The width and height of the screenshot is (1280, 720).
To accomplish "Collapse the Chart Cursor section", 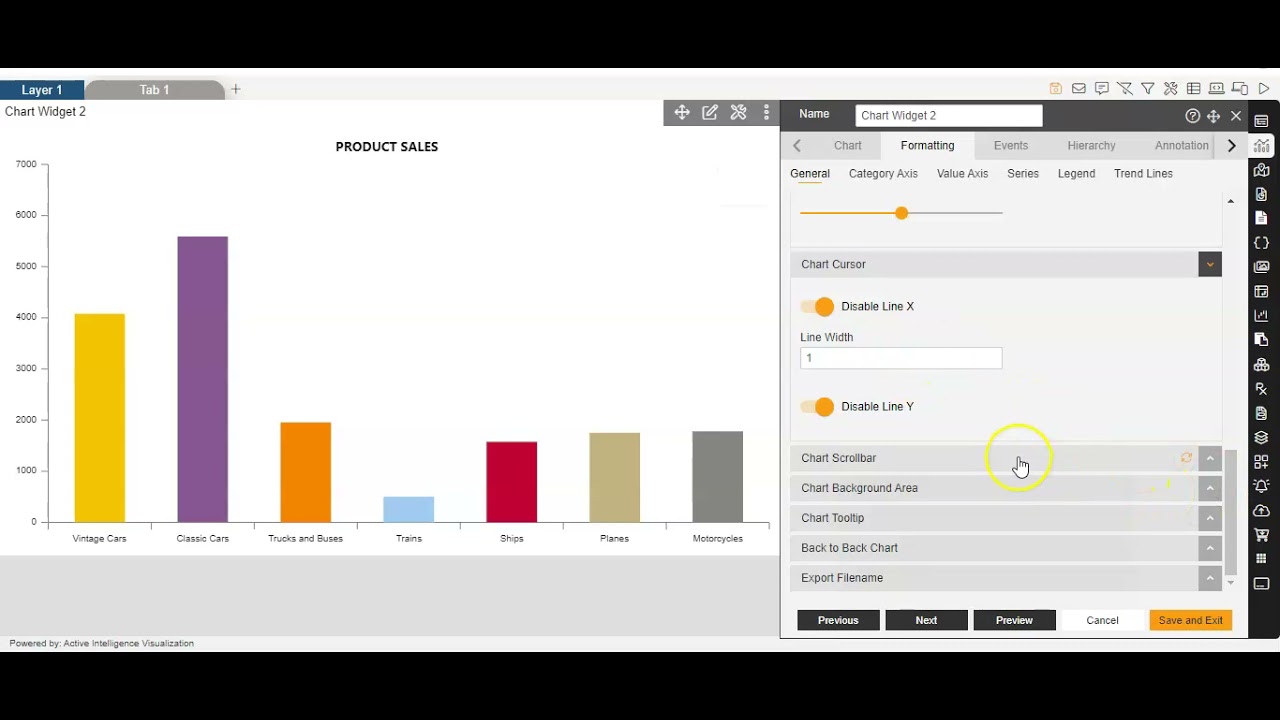I will pyautogui.click(x=1210, y=265).
